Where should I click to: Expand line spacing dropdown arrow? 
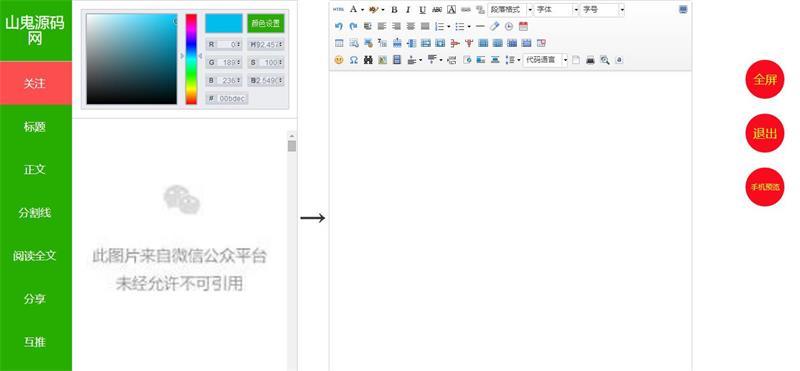click(x=519, y=60)
